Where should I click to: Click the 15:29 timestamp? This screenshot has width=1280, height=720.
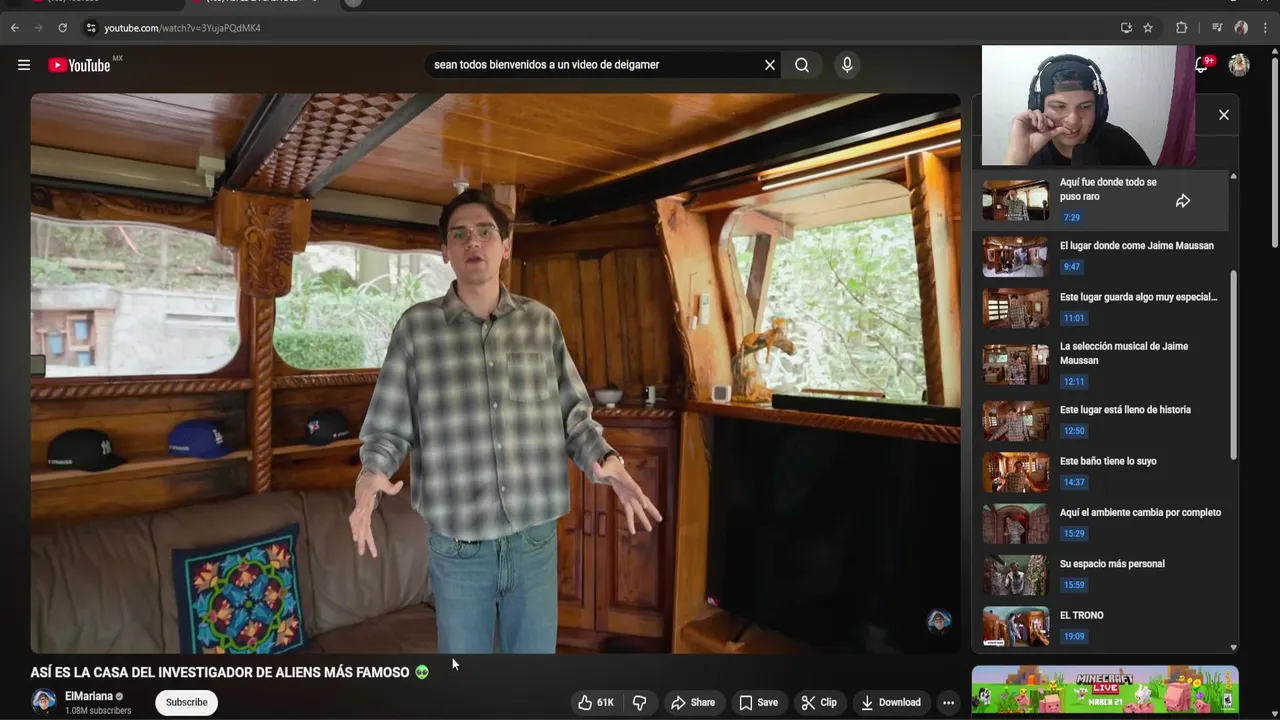point(1073,533)
